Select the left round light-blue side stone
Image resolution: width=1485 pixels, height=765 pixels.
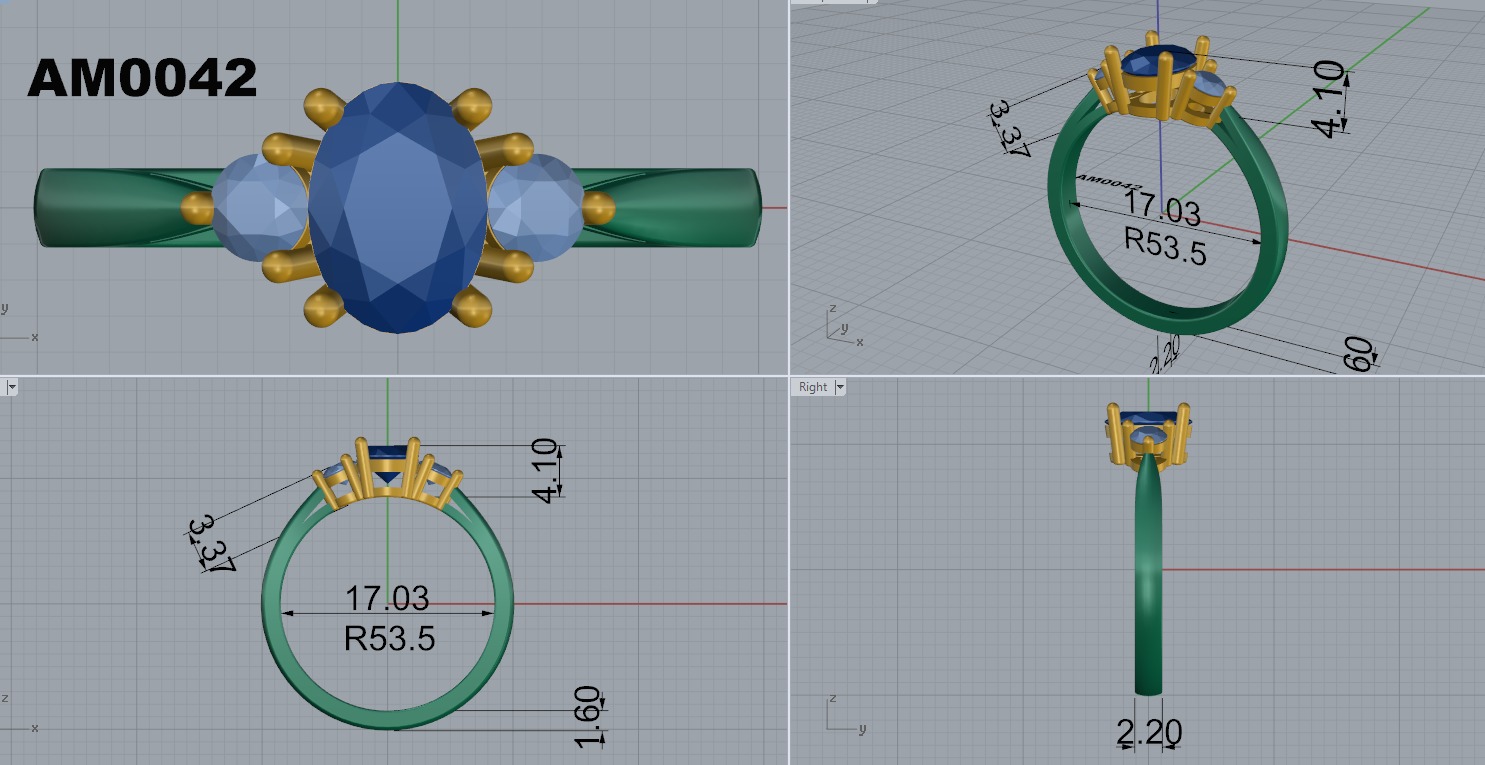[x=260, y=208]
